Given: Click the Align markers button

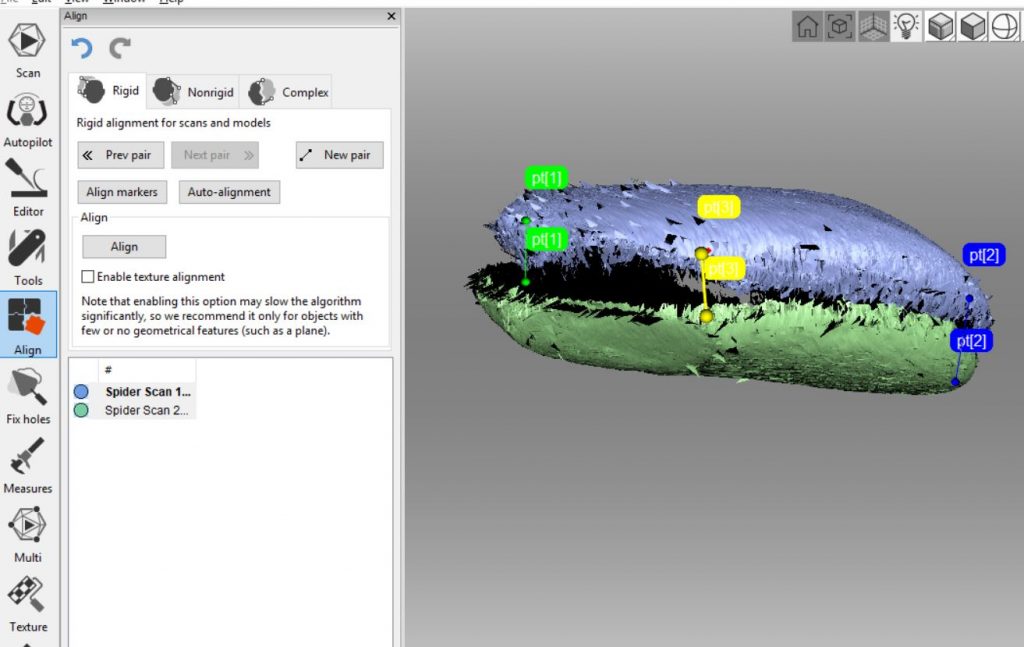Looking at the screenshot, I should (x=122, y=192).
